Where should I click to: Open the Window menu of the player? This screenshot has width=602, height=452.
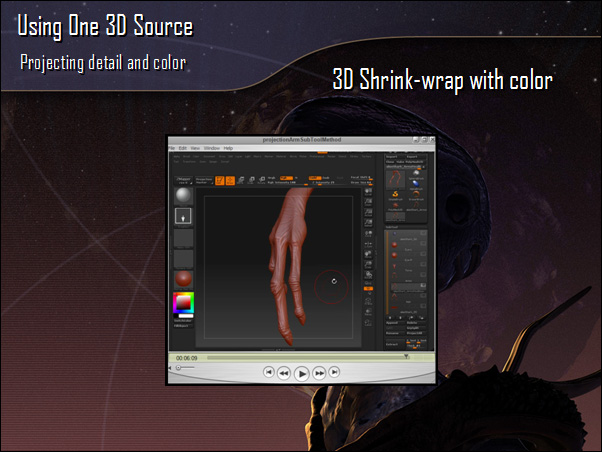[212, 148]
